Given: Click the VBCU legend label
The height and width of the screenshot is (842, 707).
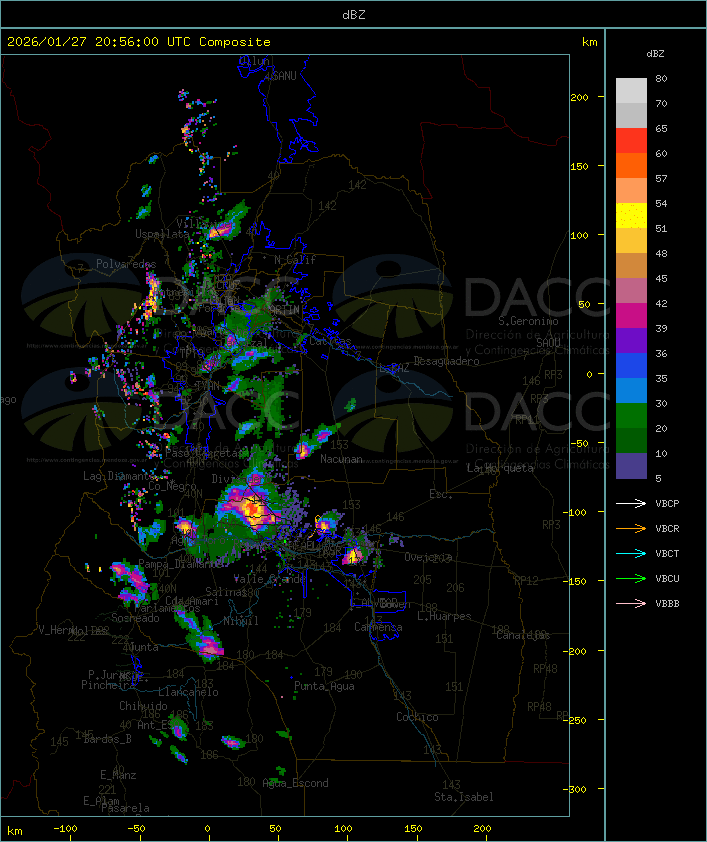Looking at the screenshot, I should (667, 578).
